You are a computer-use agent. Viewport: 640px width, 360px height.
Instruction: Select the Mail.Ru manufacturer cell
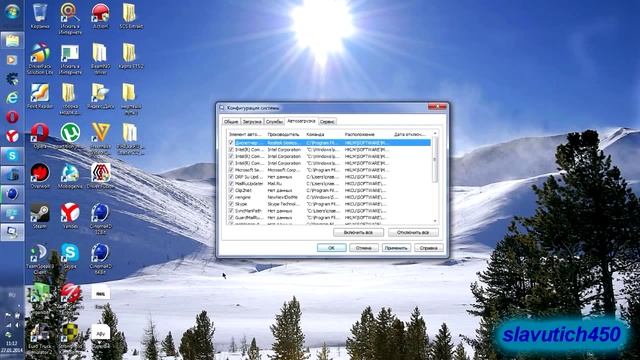[x=276, y=183]
